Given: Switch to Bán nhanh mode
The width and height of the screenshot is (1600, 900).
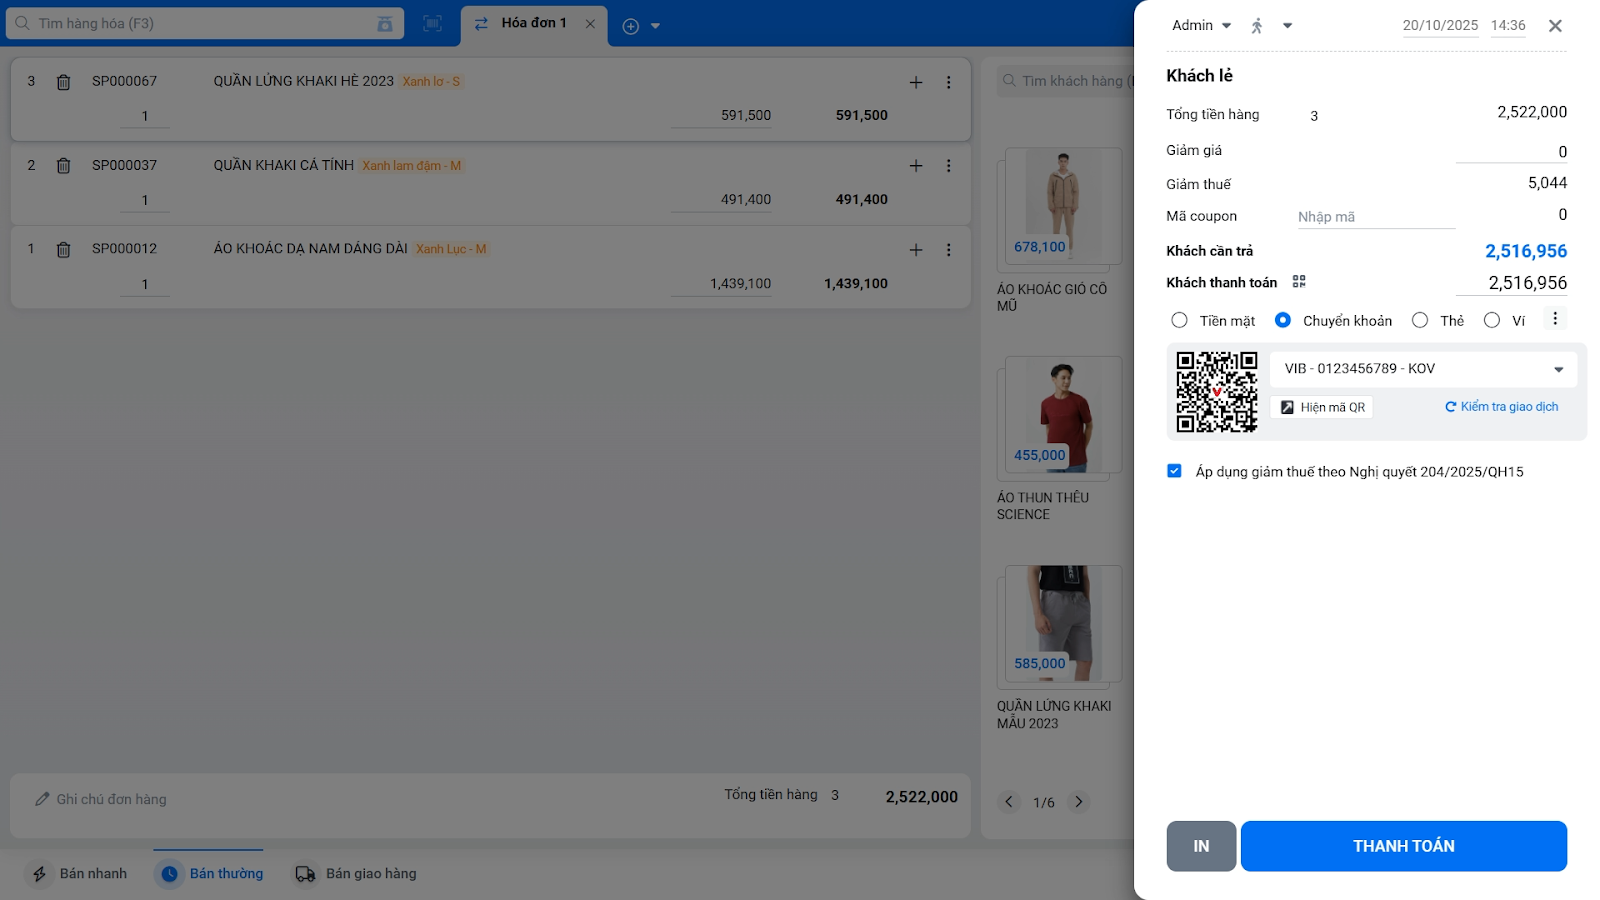Looking at the screenshot, I should [x=79, y=874].
